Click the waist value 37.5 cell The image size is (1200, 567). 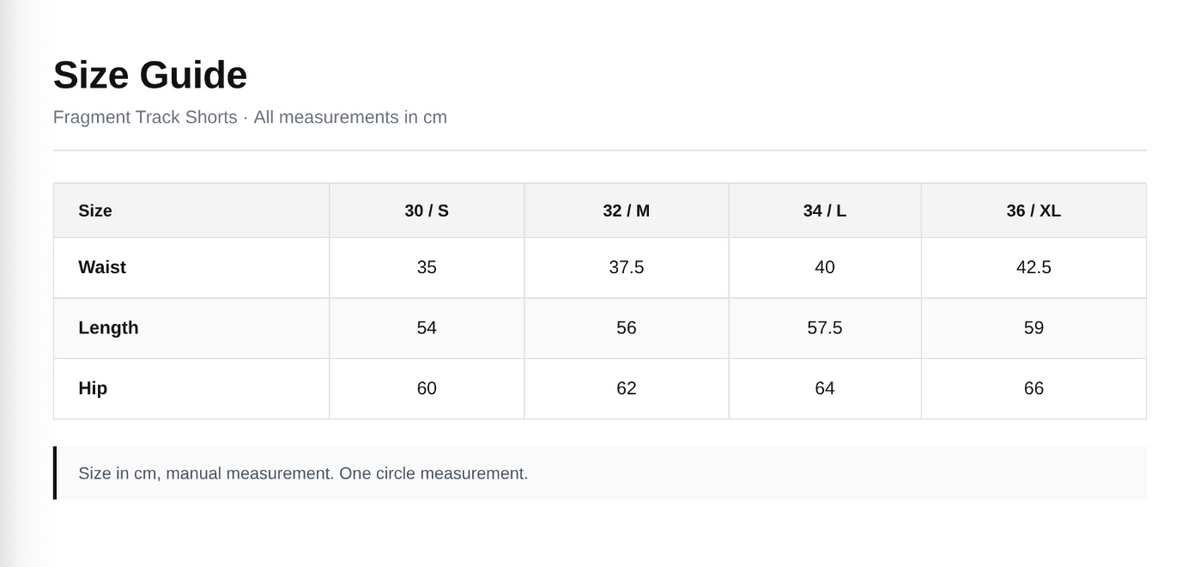[626, 268]
